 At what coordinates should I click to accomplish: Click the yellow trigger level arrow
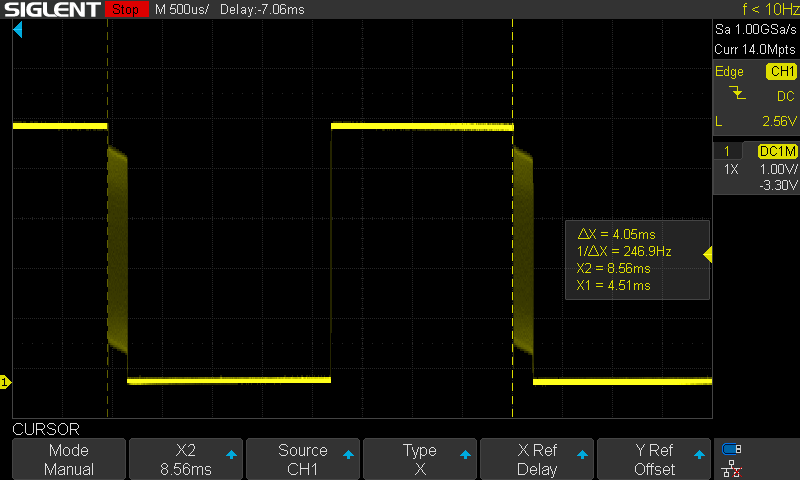[x=708, y=255]
